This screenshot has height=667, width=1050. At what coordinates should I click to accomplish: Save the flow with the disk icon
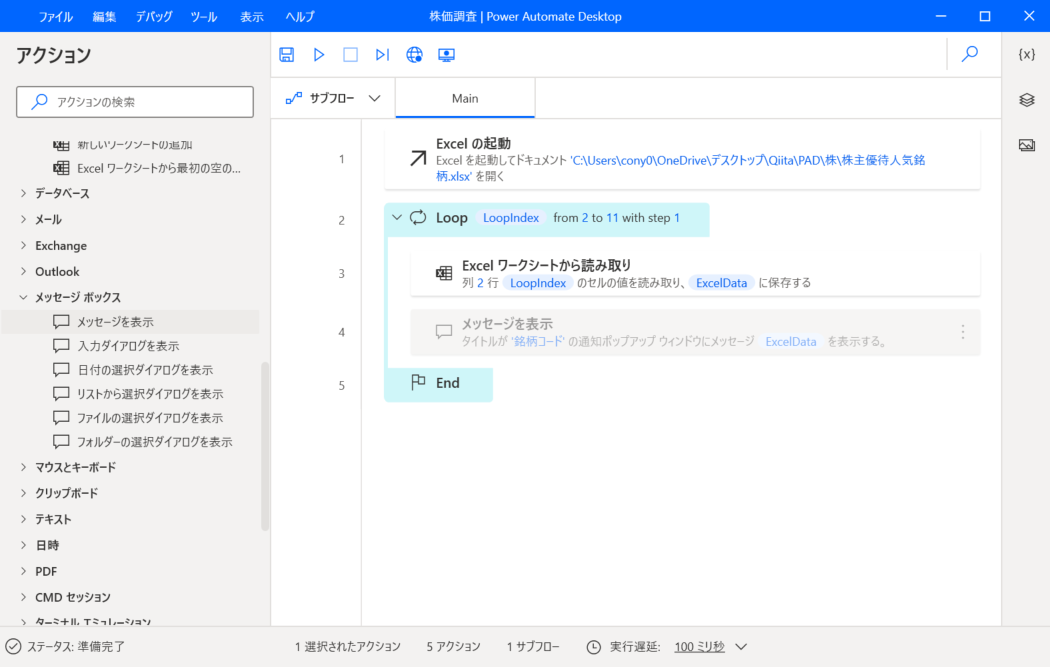(x=287, y=55)
